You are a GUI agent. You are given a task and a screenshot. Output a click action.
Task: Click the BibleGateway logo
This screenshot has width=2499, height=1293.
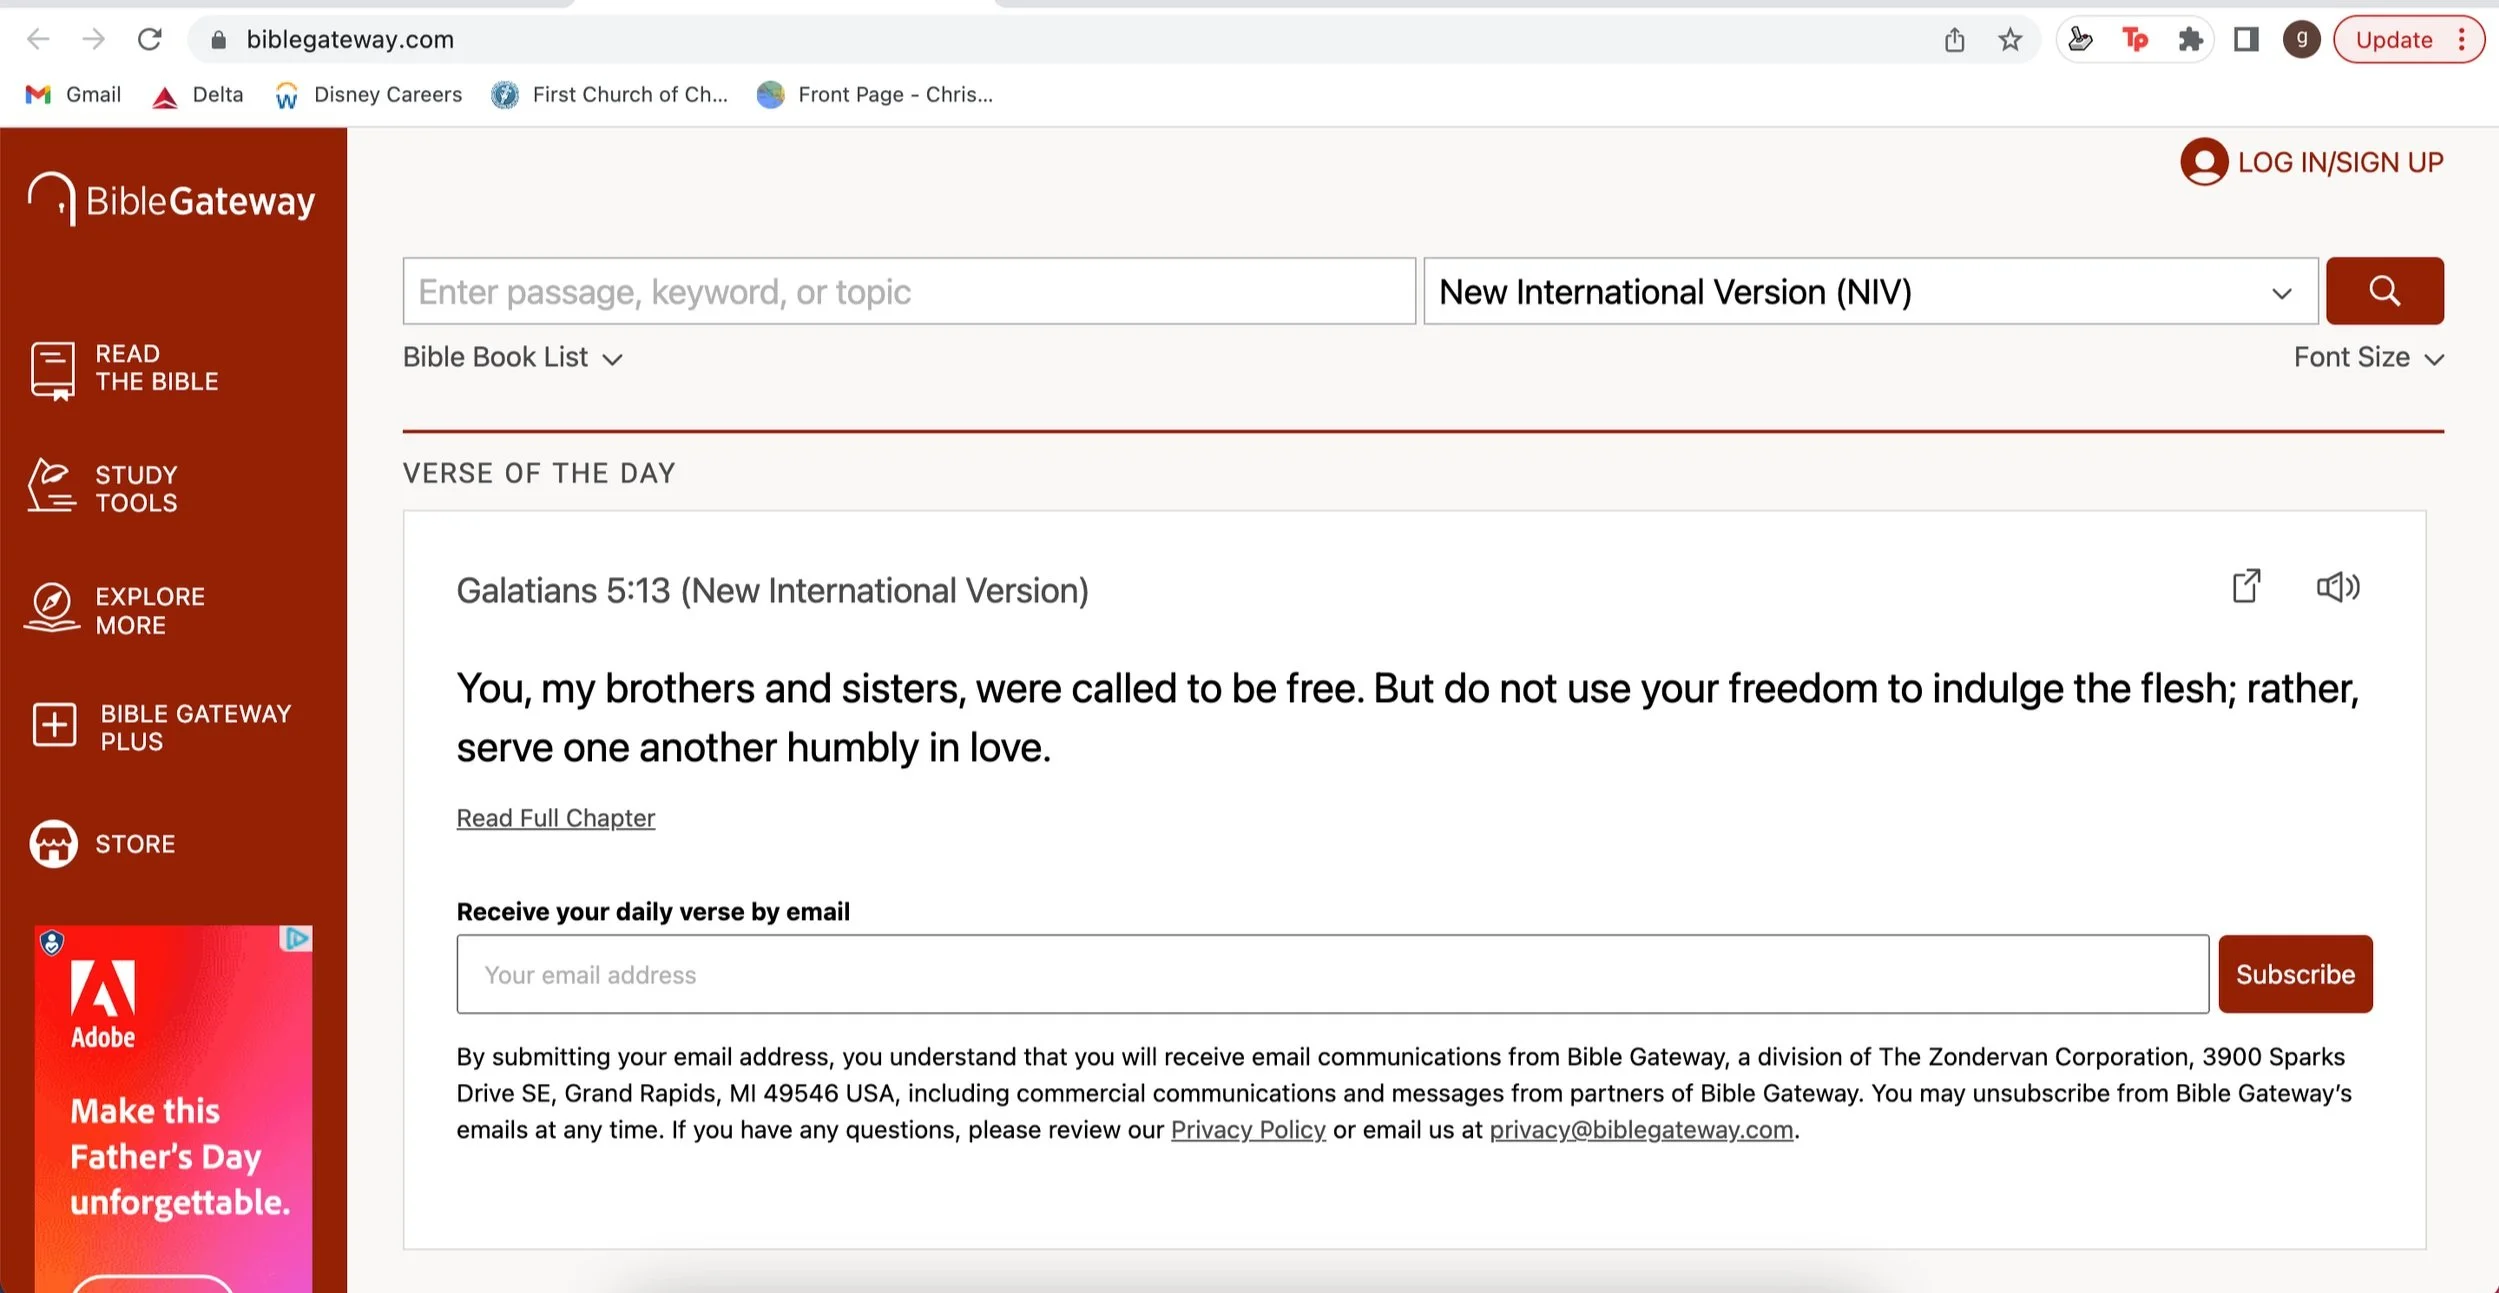(172, 200)
